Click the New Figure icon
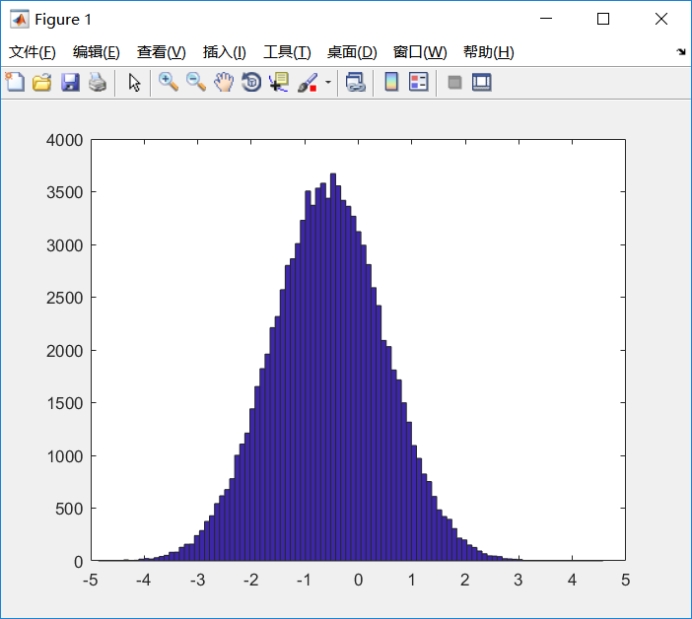The image size is (692, 619). point(14,83)
